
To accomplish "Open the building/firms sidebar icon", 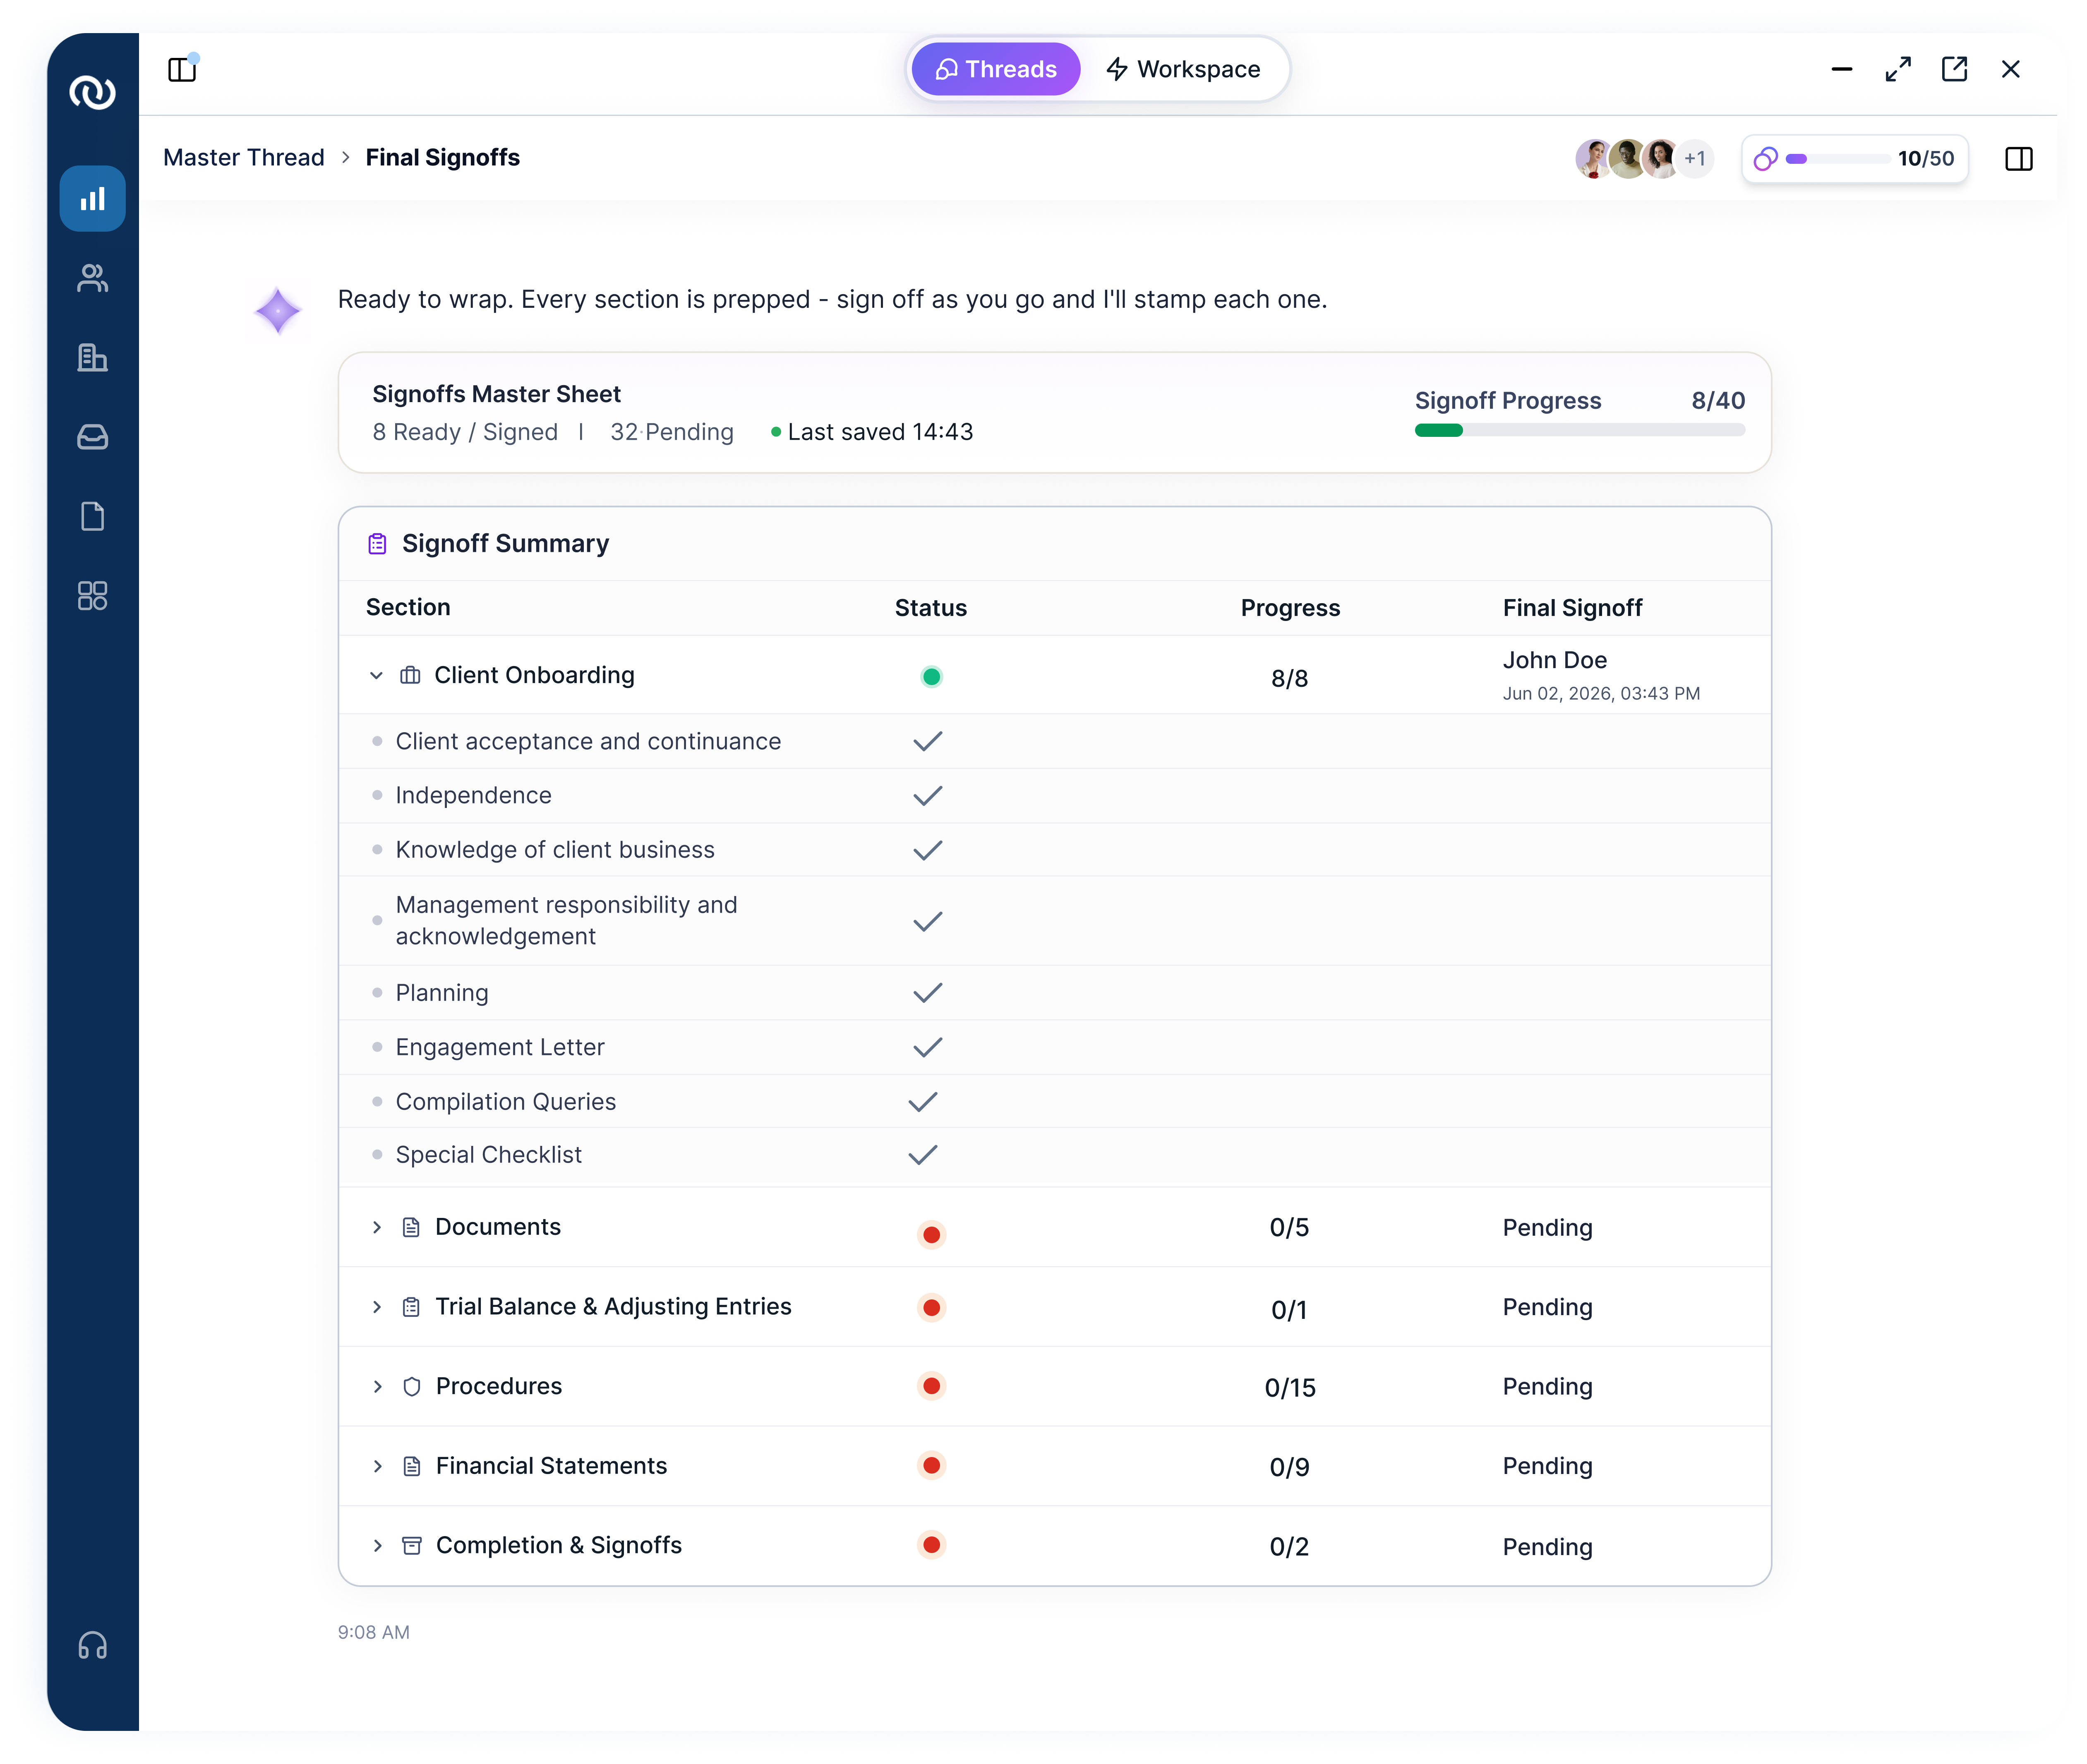I will click(x=92, y=357).
